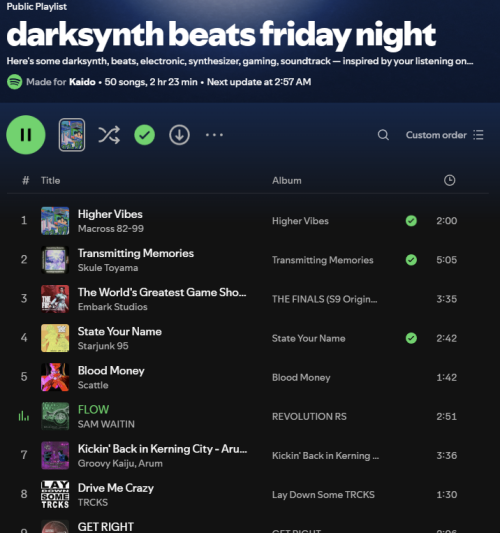Open the Transmitting Memories album link

tap(323, 260)
